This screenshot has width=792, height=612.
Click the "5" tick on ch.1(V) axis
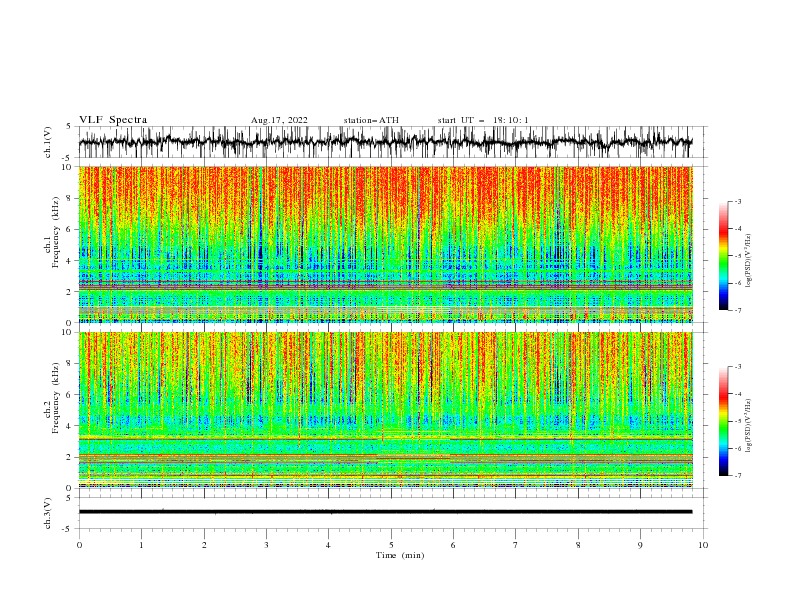[x=70, y=126]
